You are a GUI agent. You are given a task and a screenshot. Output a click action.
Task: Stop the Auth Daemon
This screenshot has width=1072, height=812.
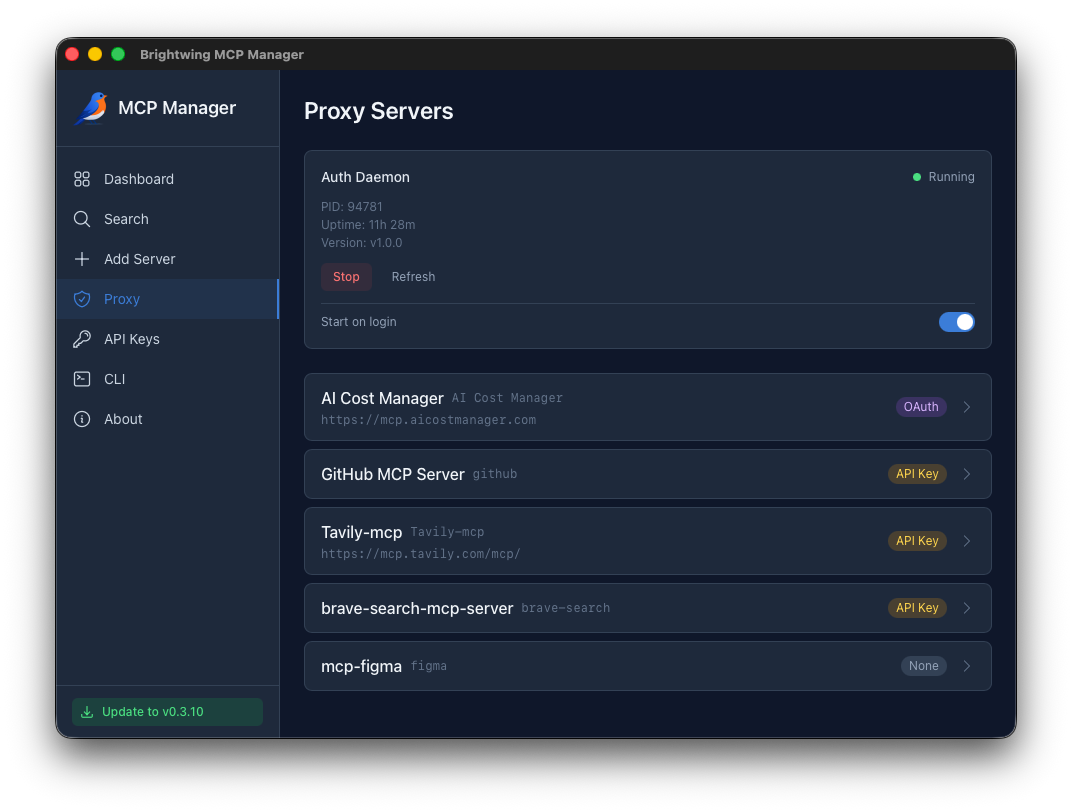coord(346,277)
